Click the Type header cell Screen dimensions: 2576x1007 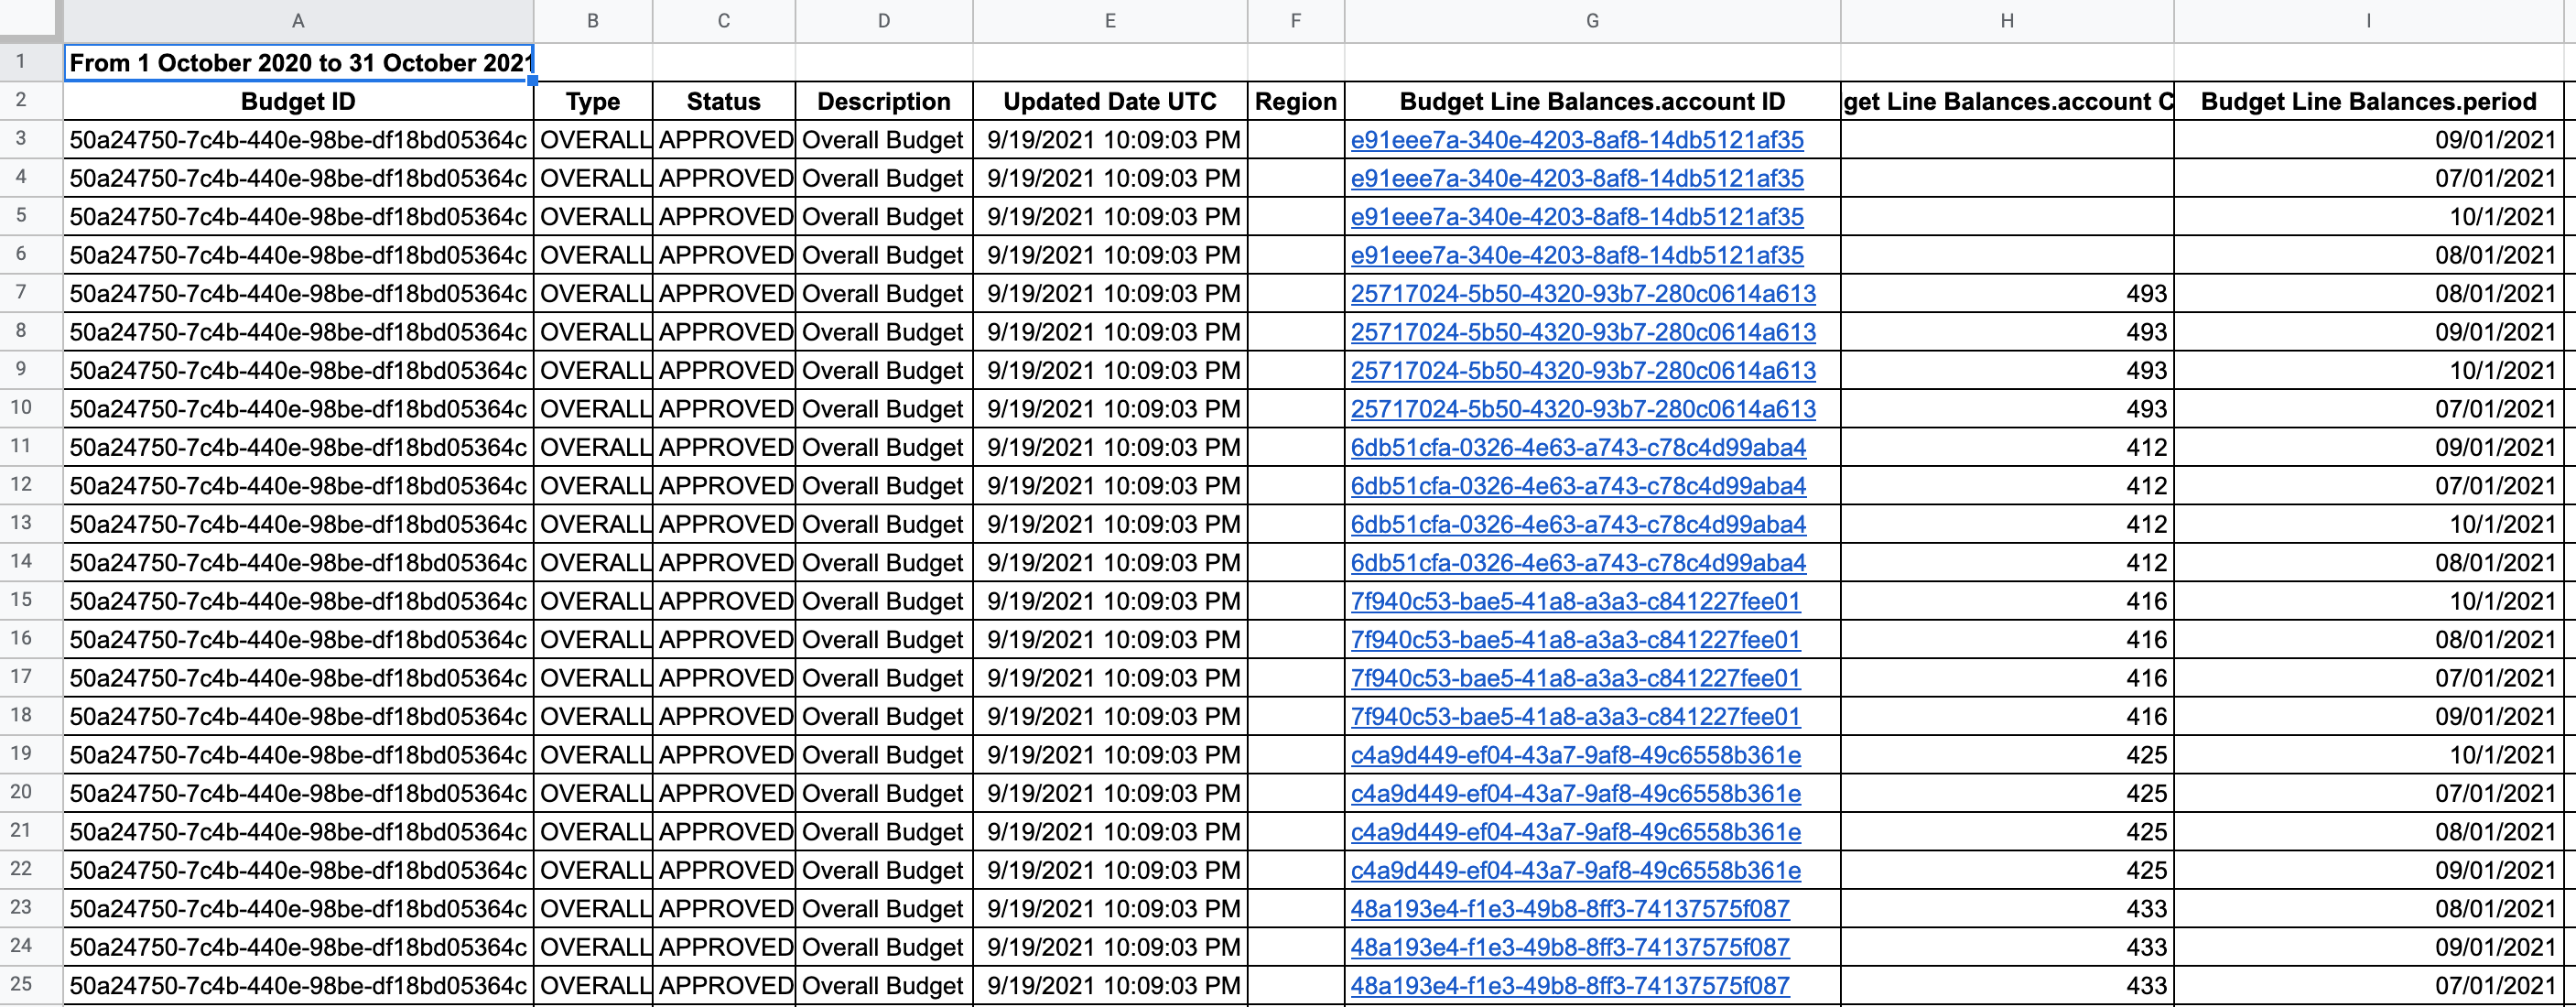pyautogui.click(x=593, y=101)
